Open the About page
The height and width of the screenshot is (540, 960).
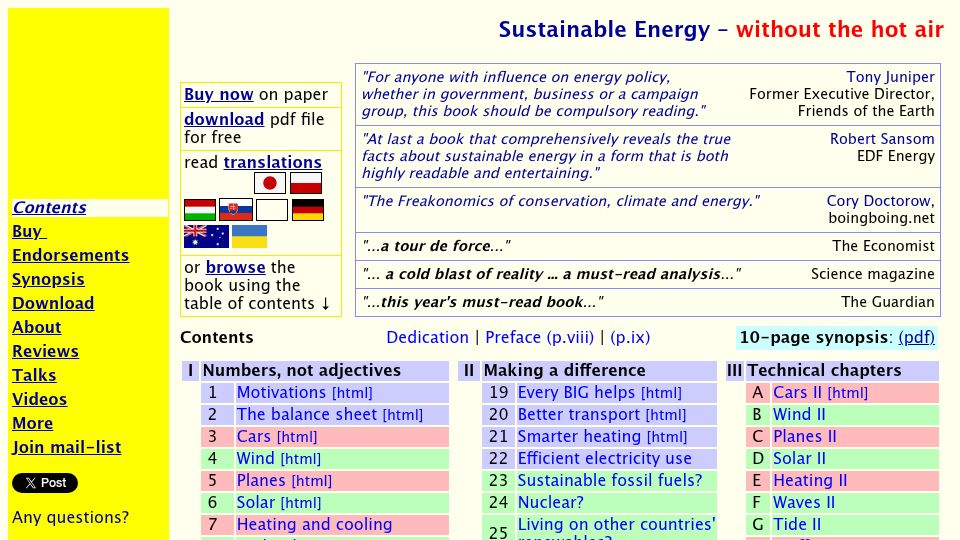pos(37,328)
